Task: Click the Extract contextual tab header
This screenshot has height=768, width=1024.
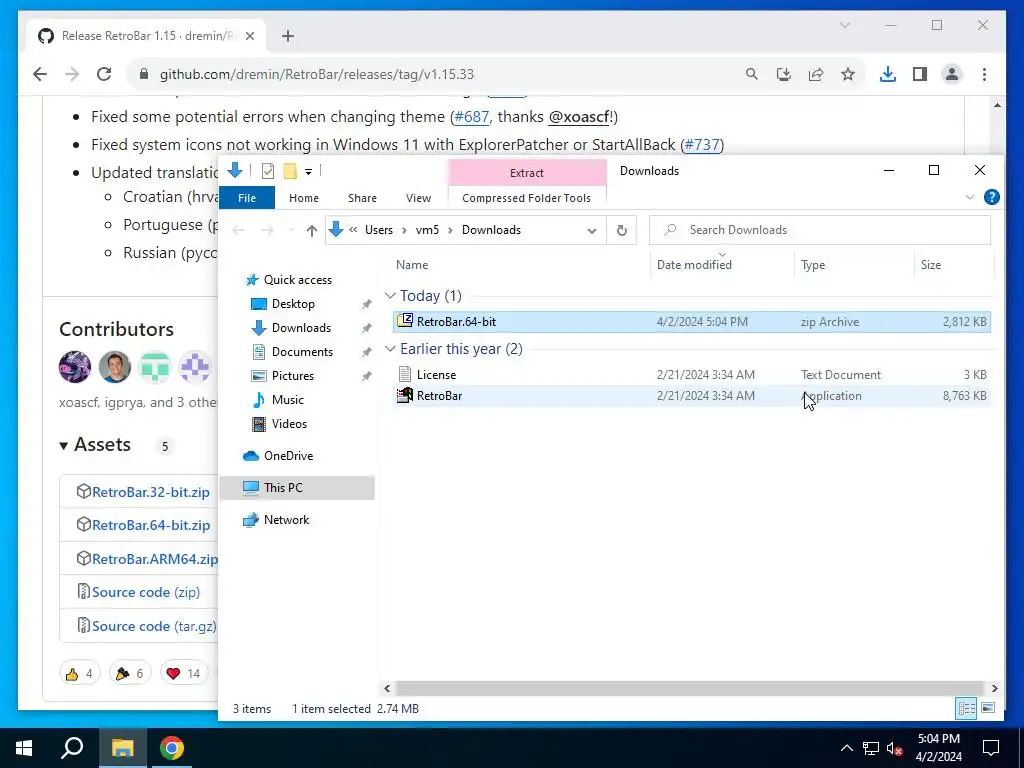Action: point(526,173)
